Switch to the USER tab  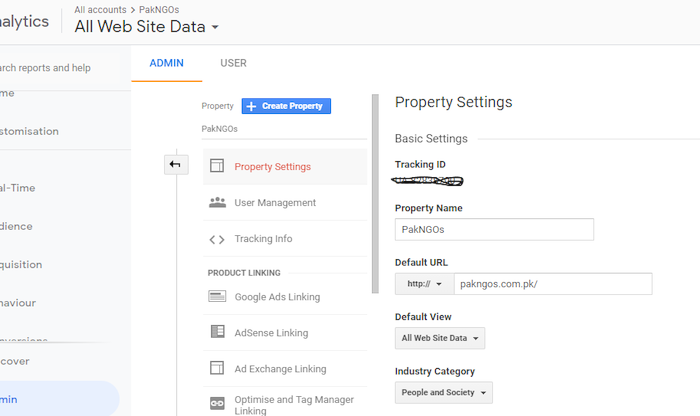(233, 63)
